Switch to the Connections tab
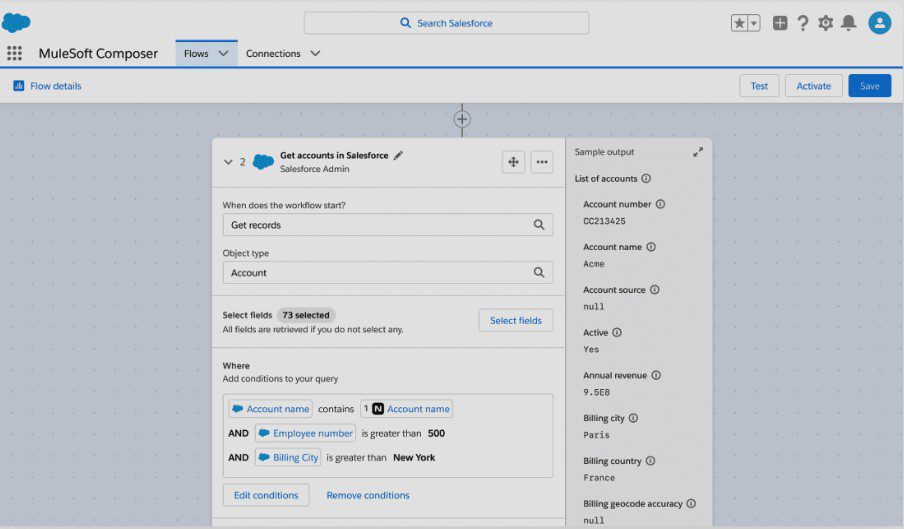The height and width of the screenshot is (529, 904). (x=273, y=54)
